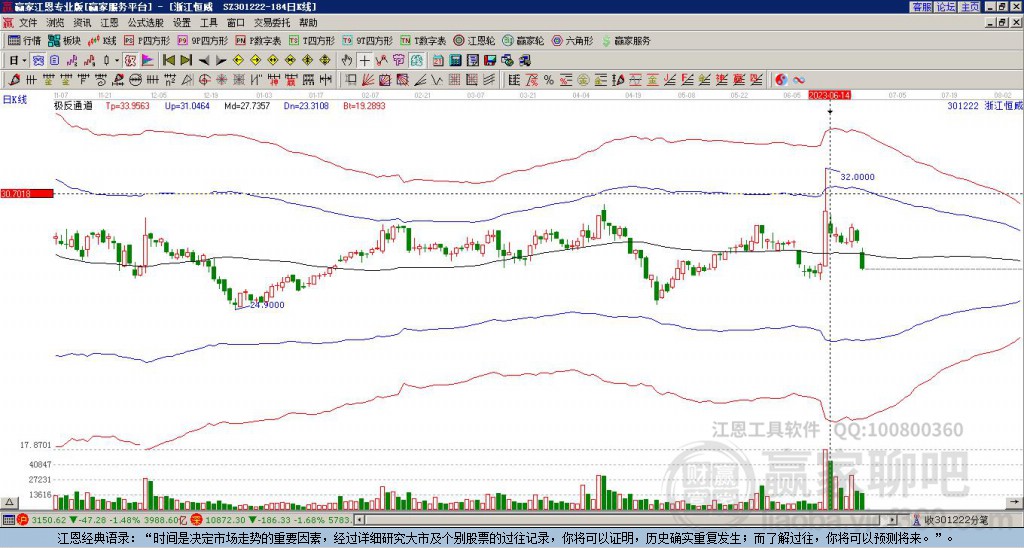Viewport: 1024px width, 548px height.
Task: Open the 资讯 menu
Action: [x=82, y=23]
